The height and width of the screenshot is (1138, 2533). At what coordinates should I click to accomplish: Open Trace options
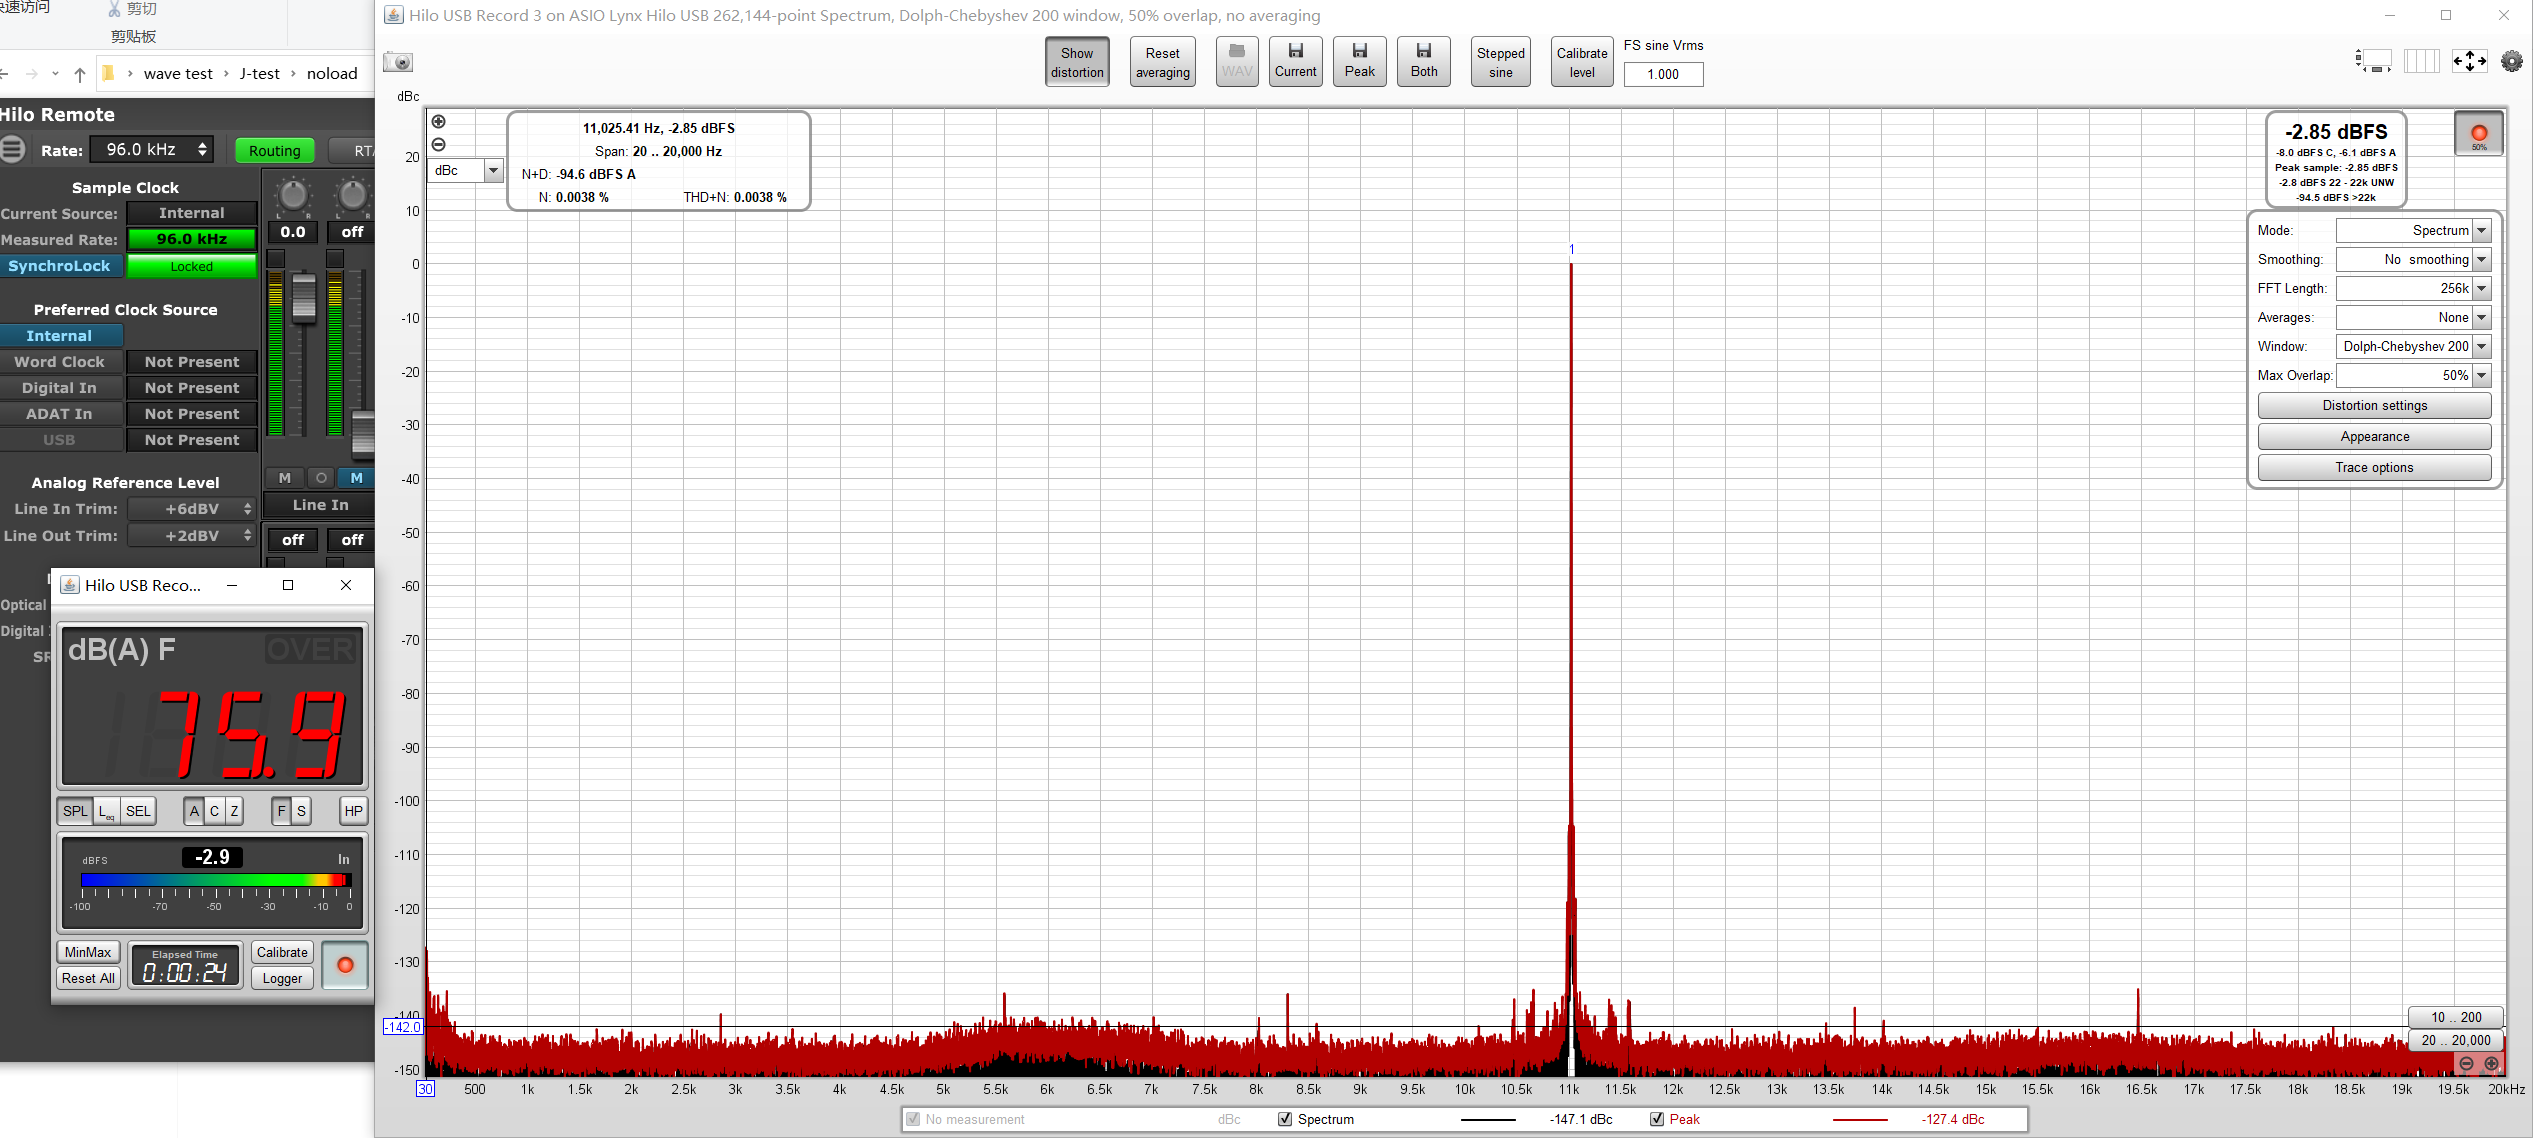pos(2374,468)
